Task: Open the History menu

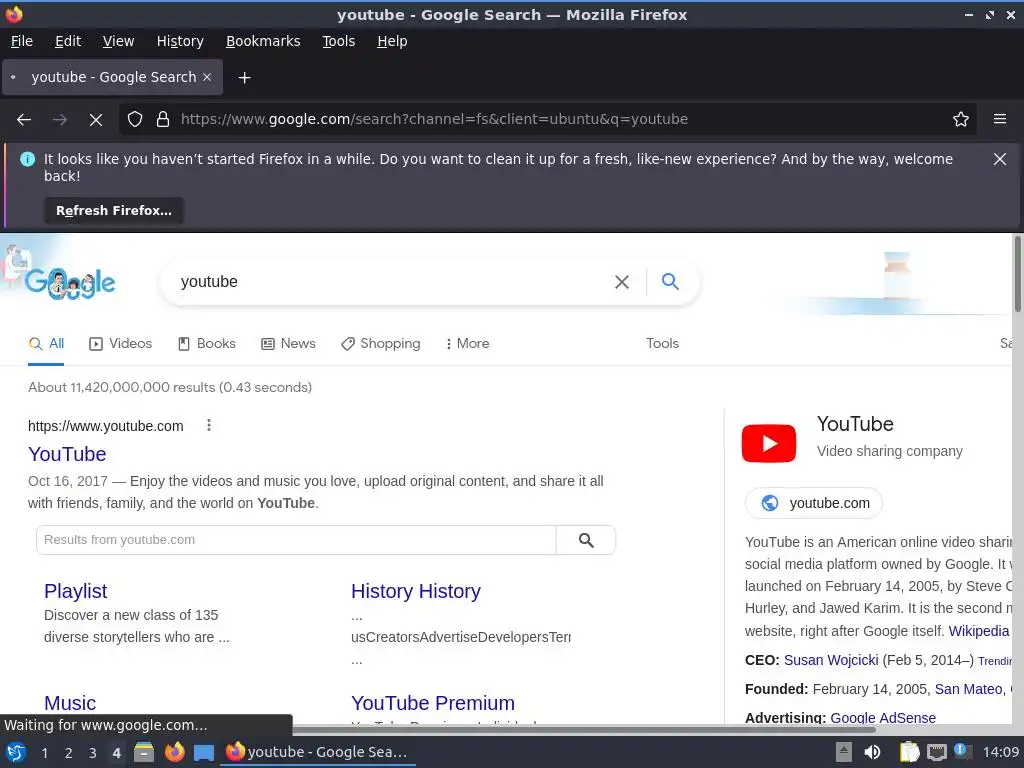Action: [x=180, y=41]
